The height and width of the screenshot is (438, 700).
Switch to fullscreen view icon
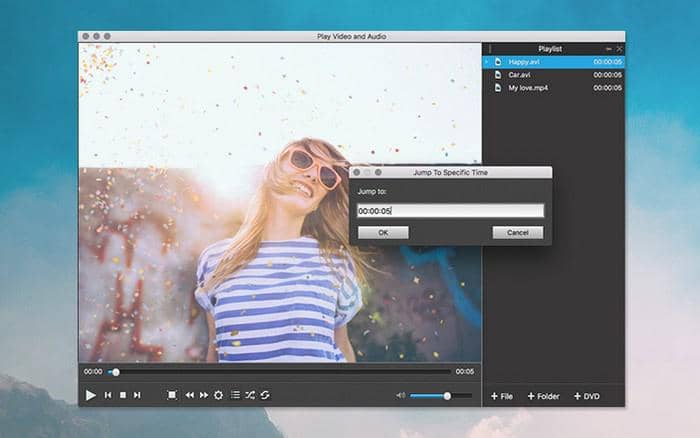point(171,395)
